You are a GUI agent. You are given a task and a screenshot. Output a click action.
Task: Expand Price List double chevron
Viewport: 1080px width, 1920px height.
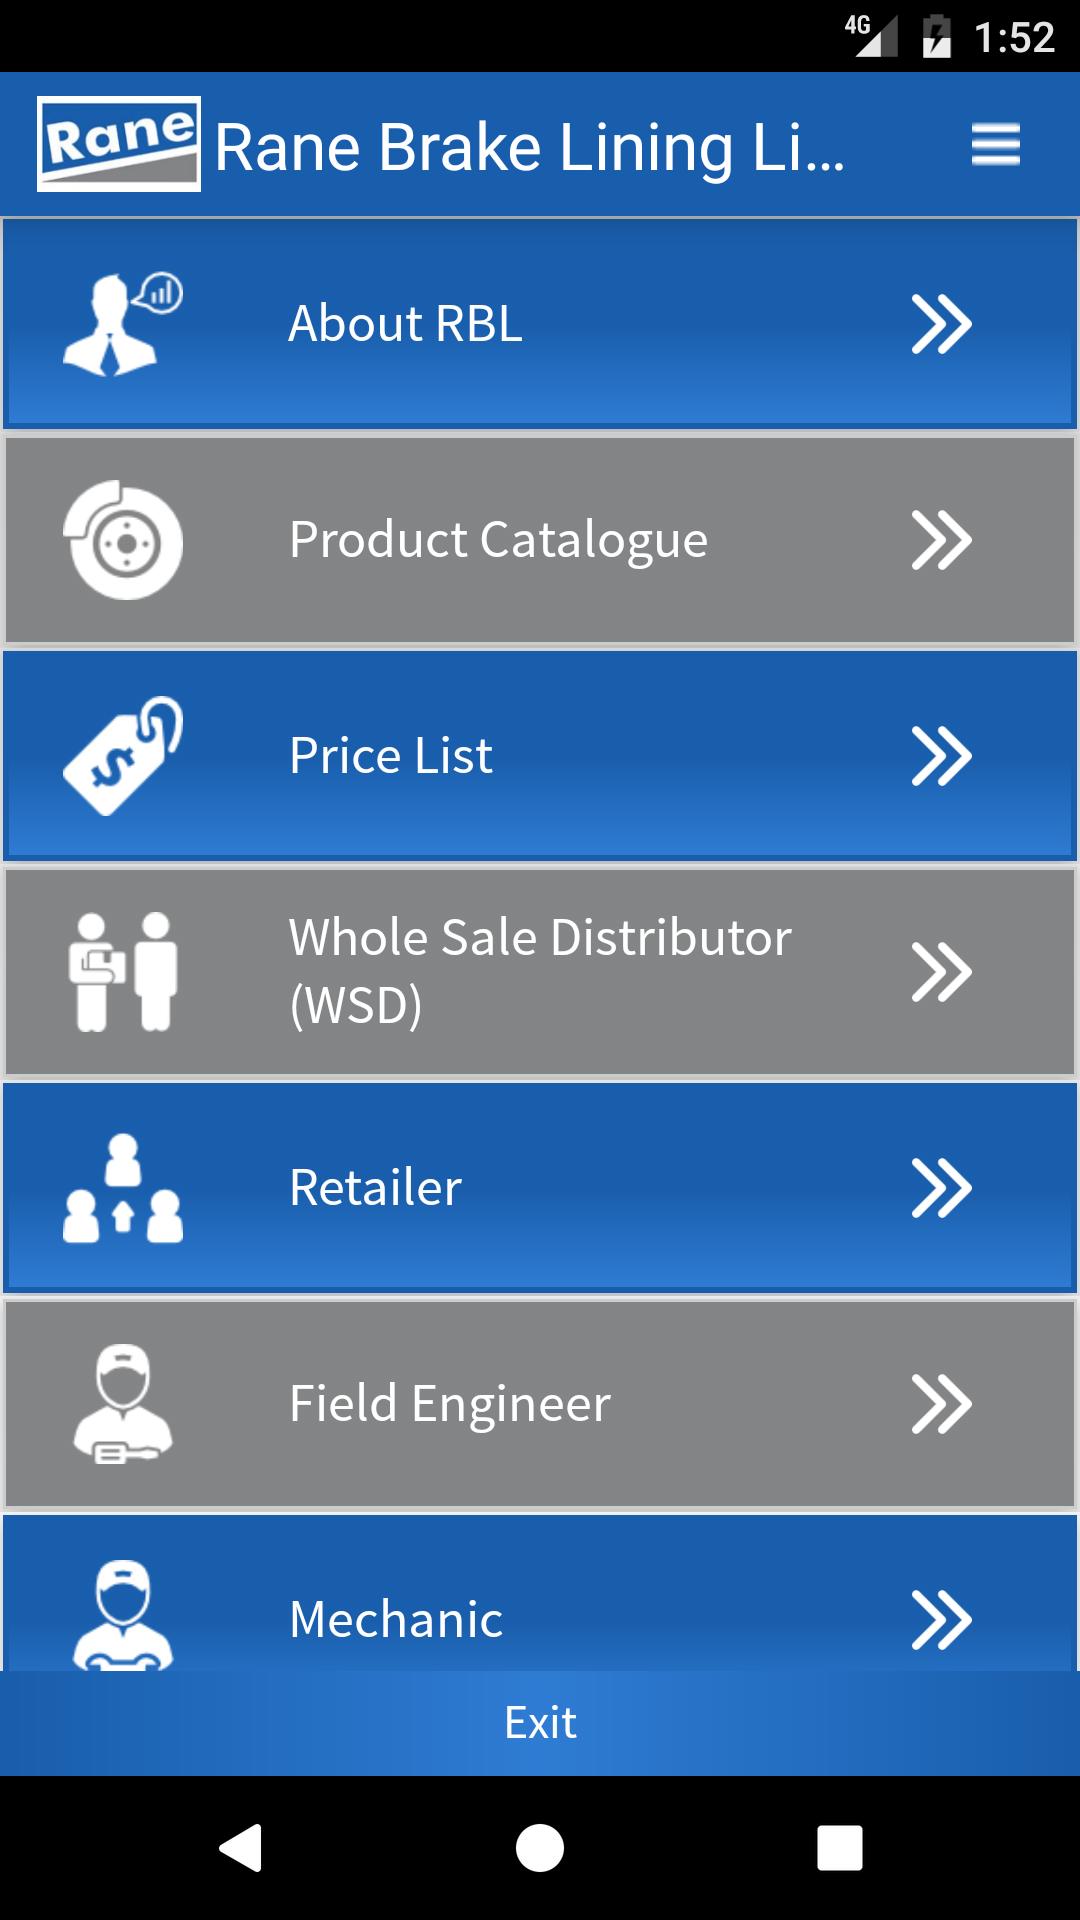pos(941,756)
